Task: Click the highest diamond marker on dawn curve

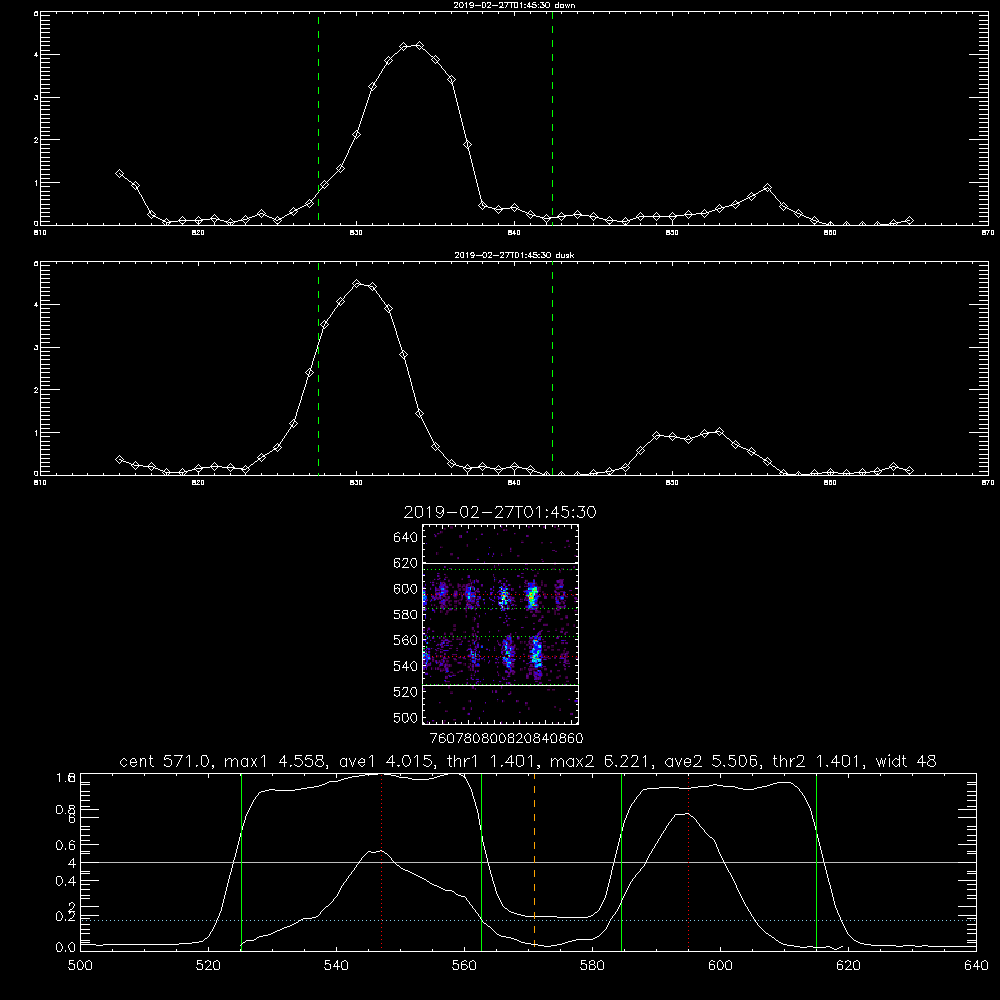Action: click(x=419, y=45)
